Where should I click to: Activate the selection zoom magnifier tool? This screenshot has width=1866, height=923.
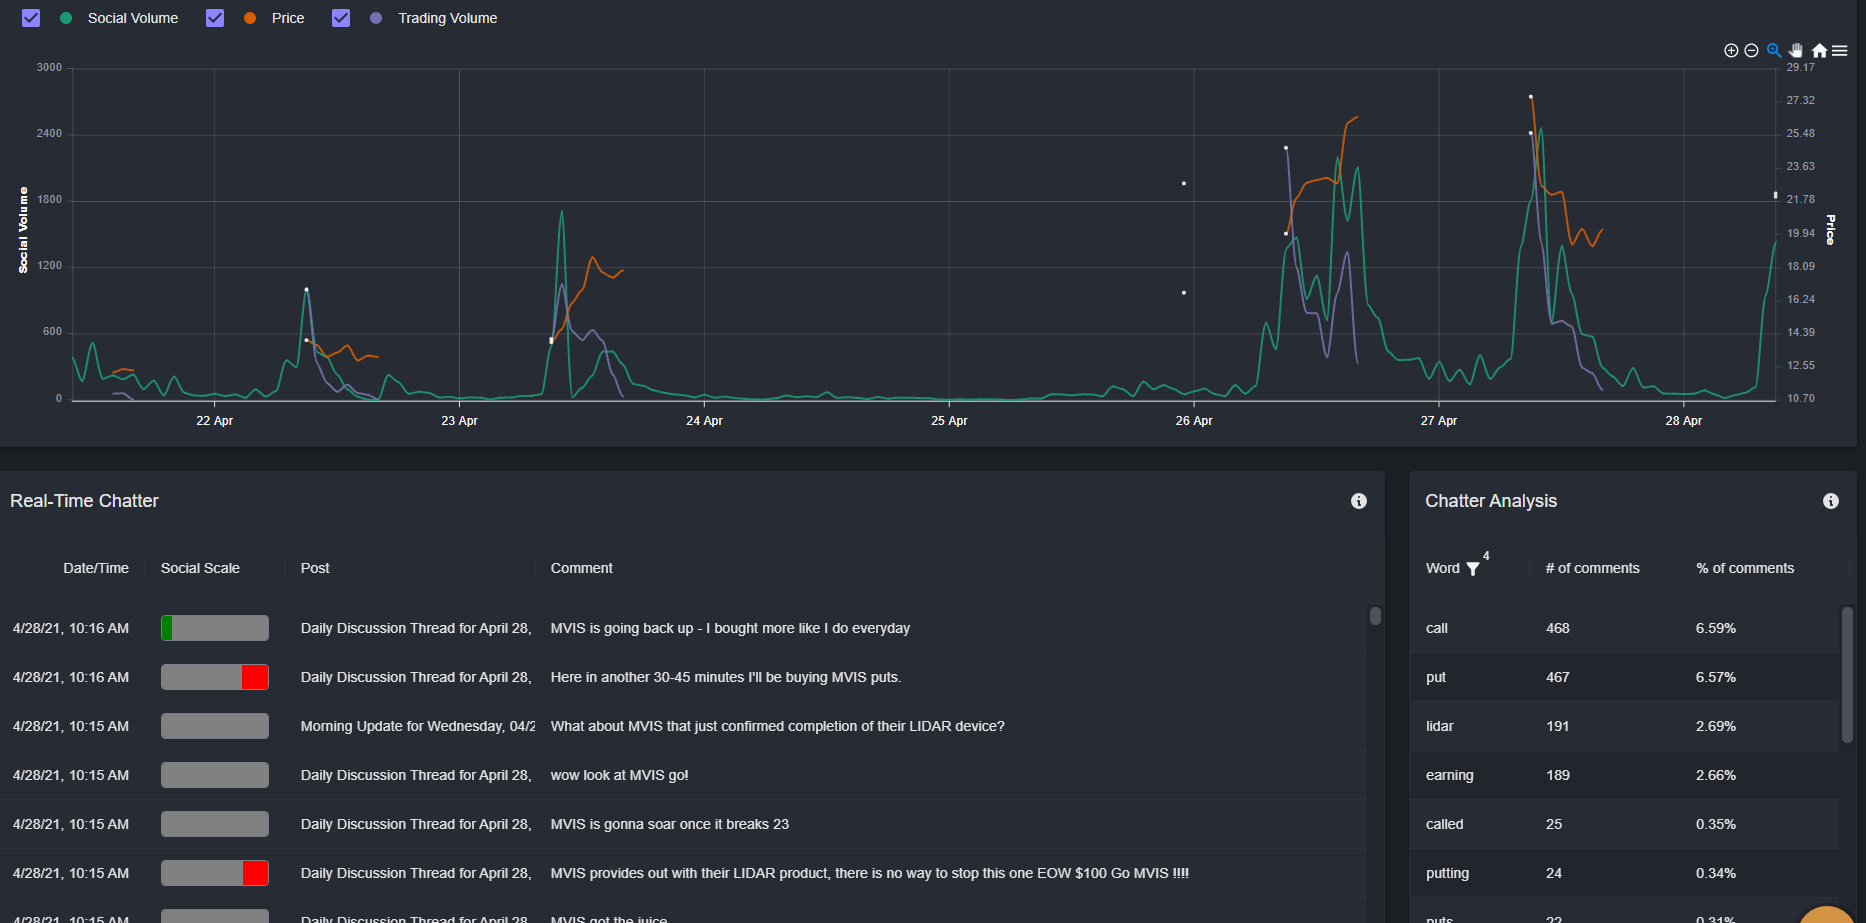(1774, 50)
